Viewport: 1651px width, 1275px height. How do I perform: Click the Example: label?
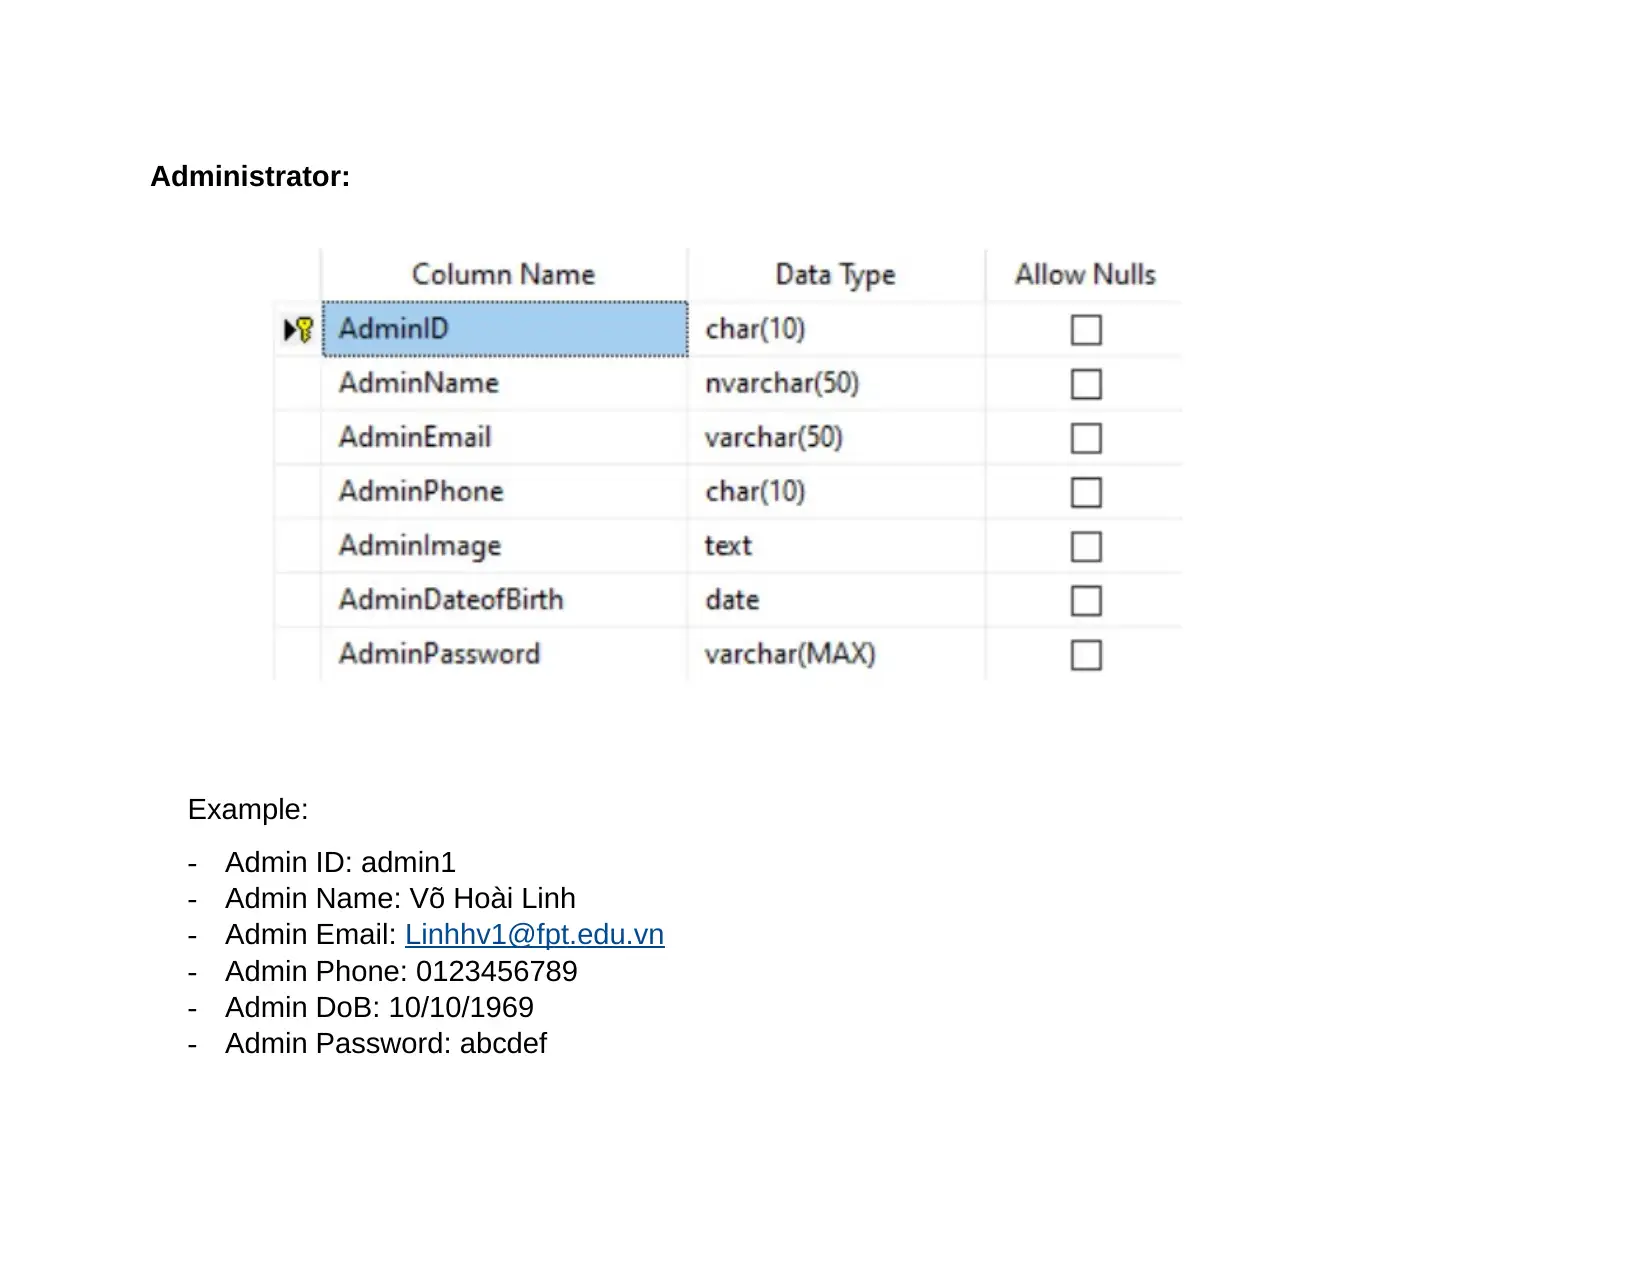tap(248, 809)
